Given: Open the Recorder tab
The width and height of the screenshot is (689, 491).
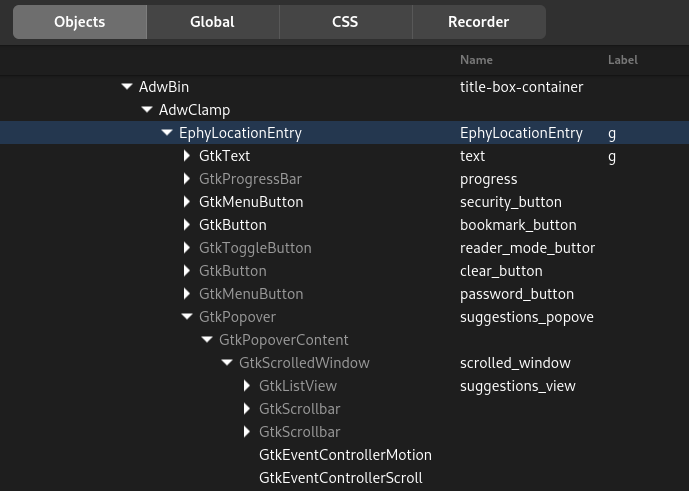Looking at the screenshot, I should pyautogui.click(x=479, y=22).
